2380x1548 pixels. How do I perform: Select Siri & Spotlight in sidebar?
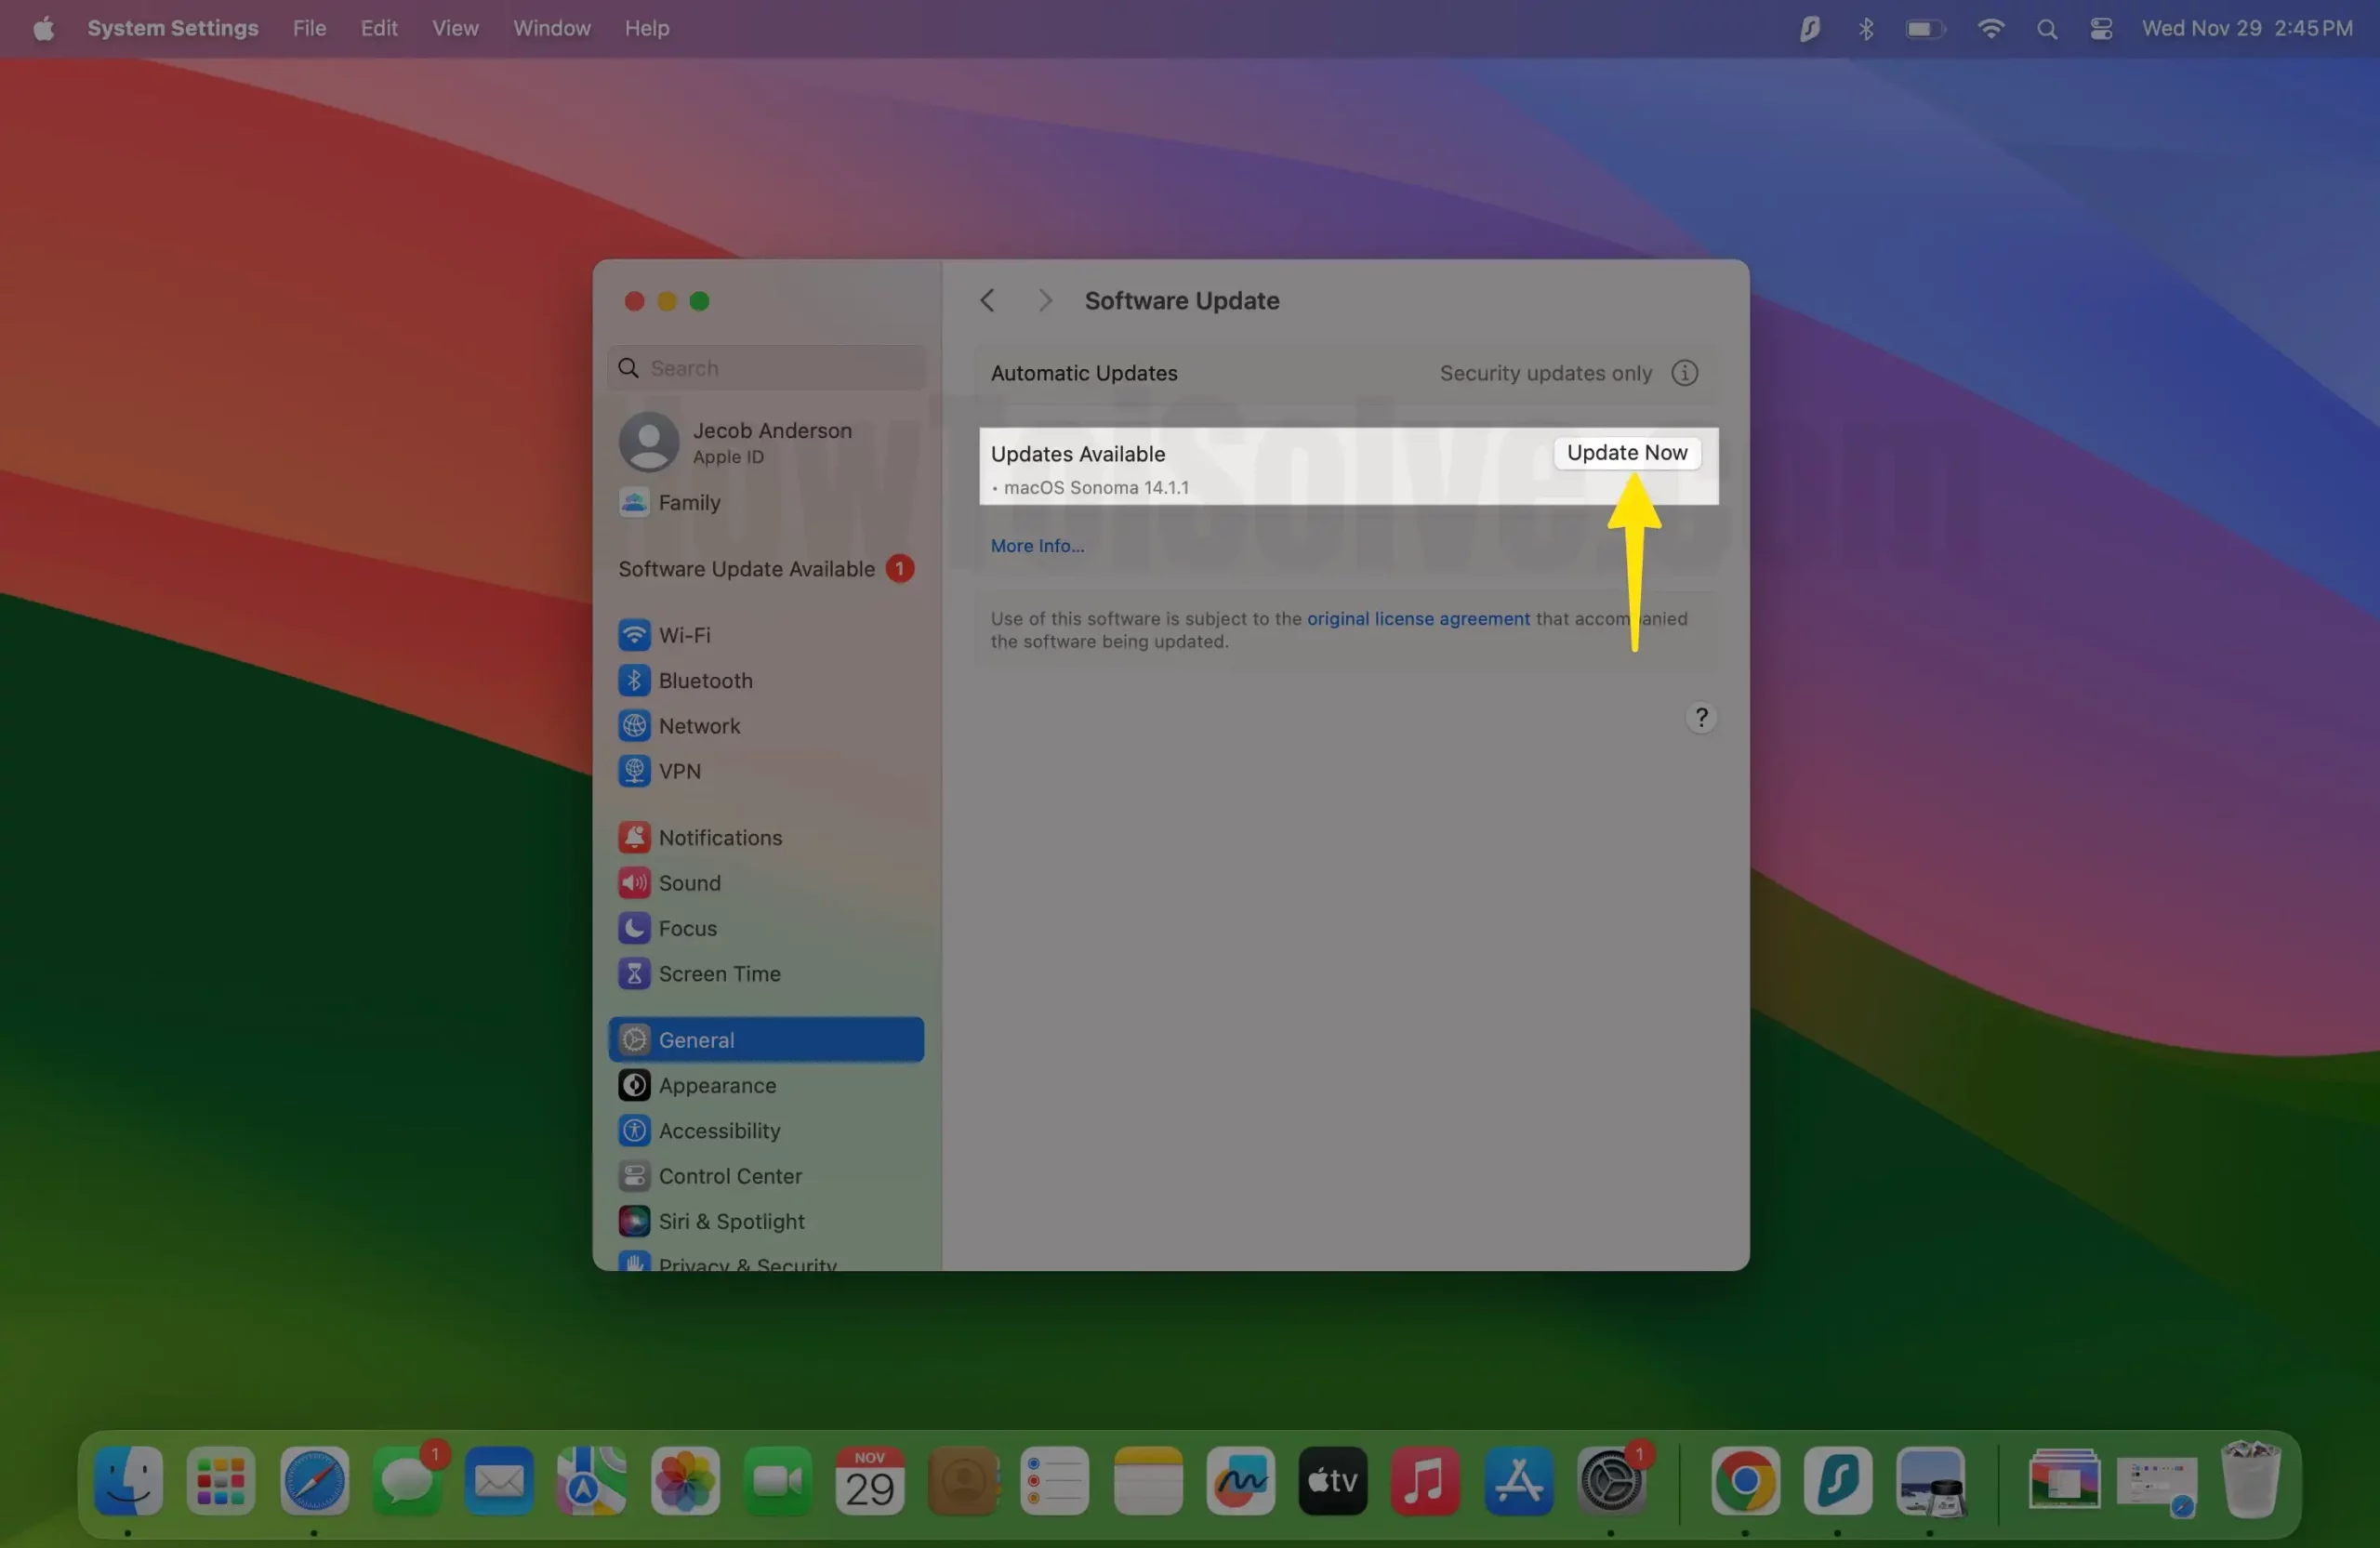[730, 1221]
